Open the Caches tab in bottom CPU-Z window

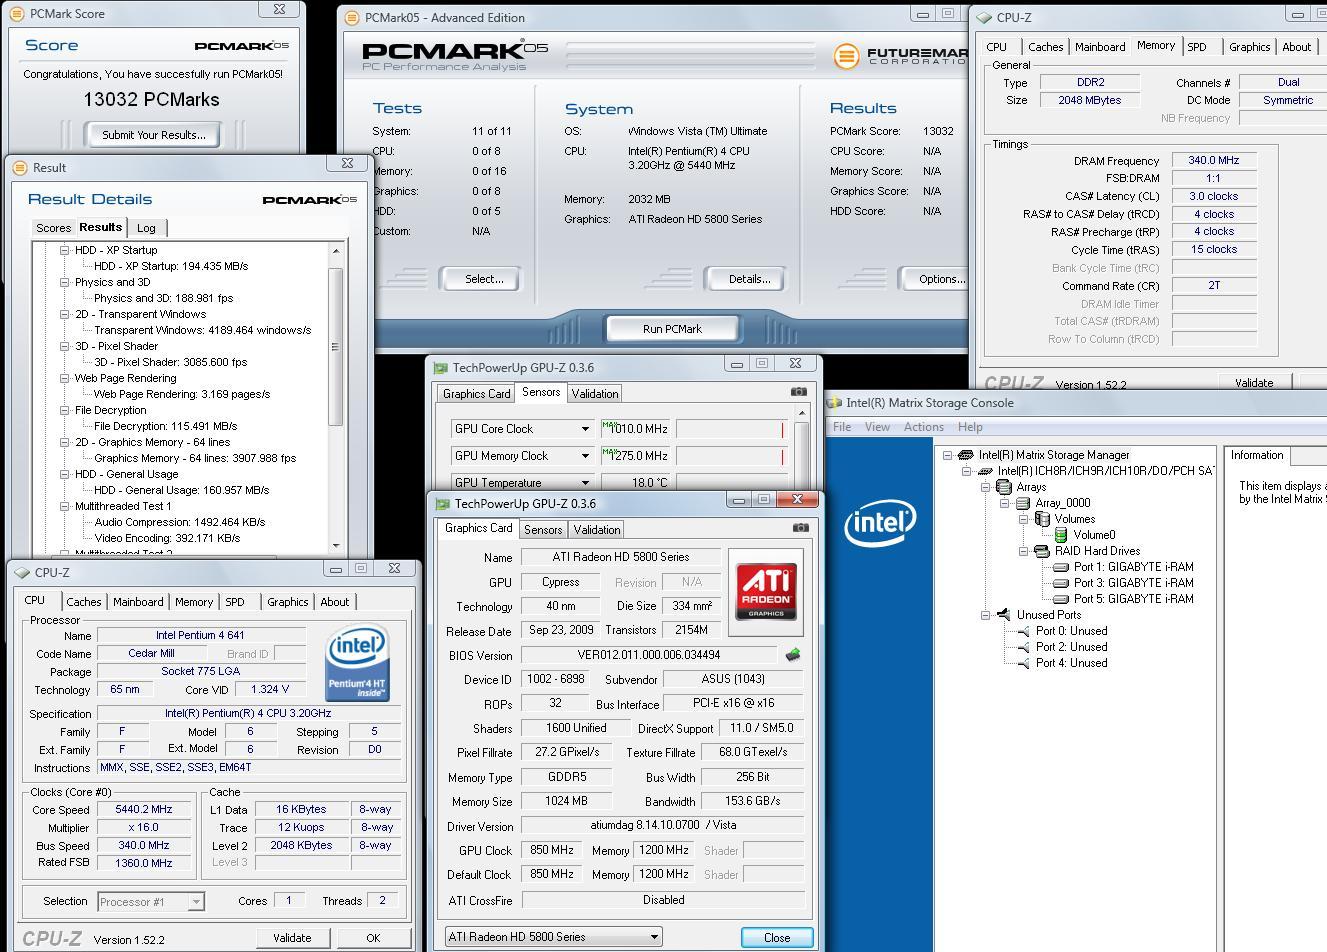click(83, 602)
